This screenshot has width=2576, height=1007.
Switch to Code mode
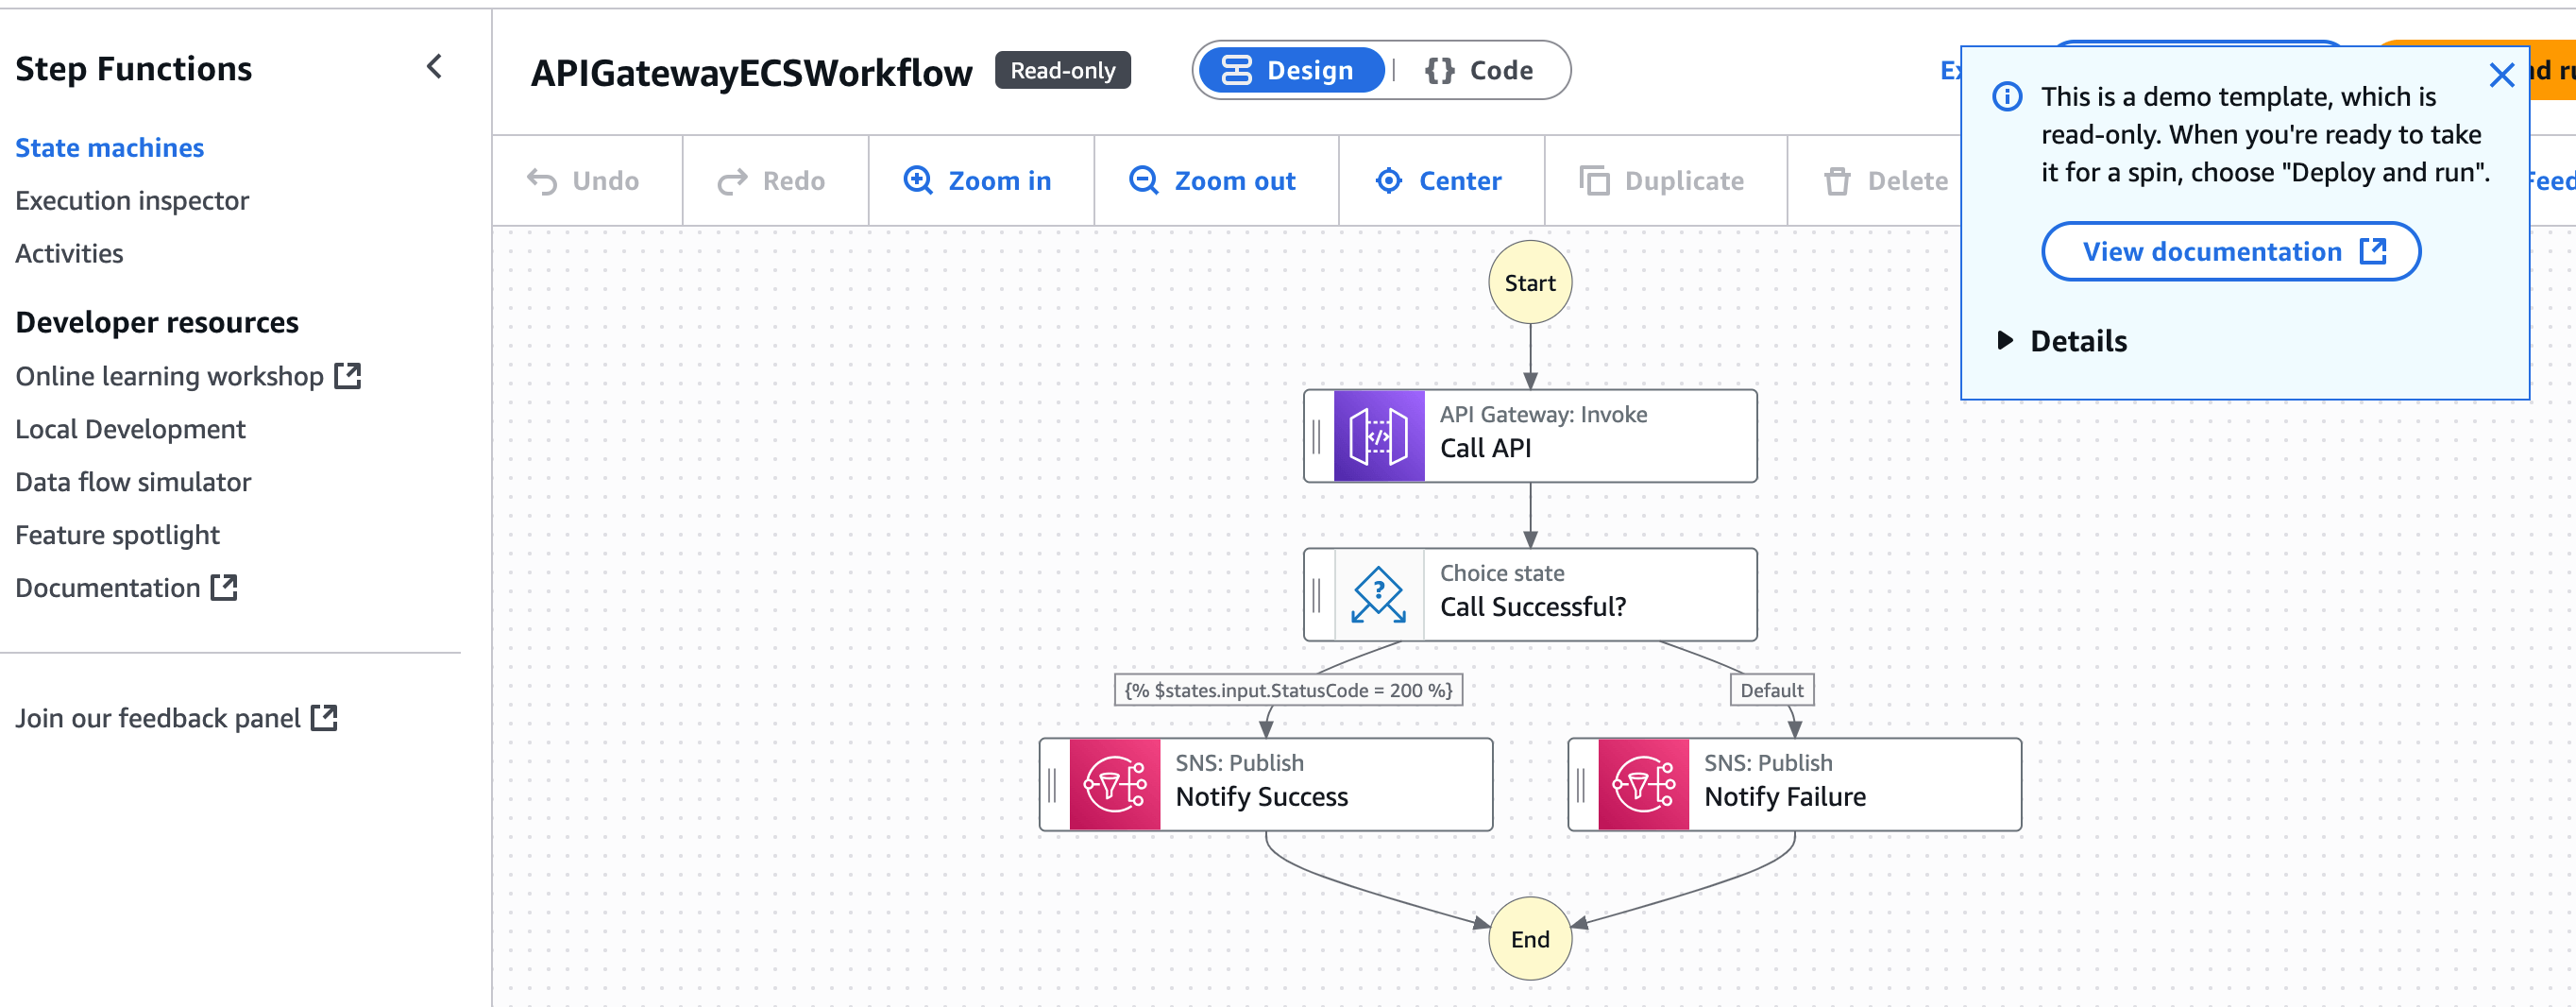pyautogui.click(x=1479, y=70)
